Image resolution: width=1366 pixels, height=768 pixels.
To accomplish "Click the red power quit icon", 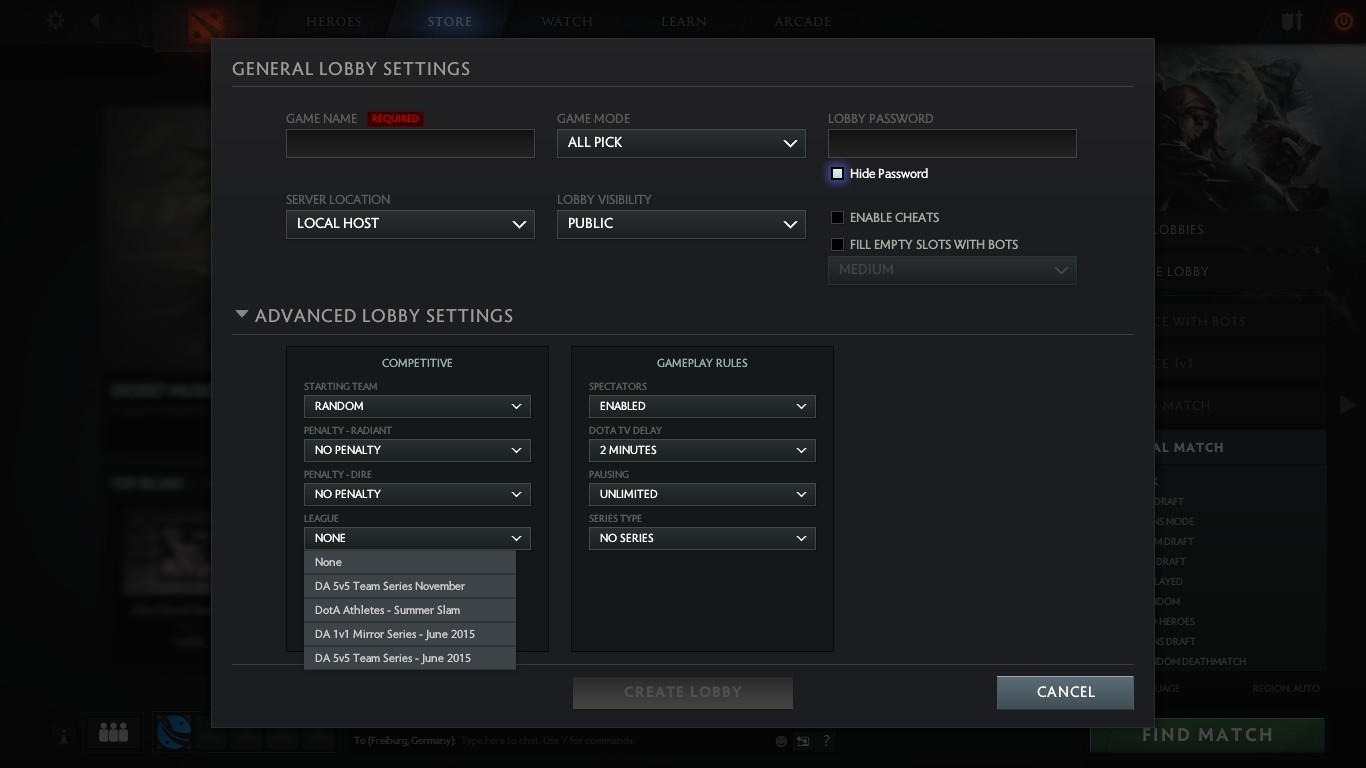I will (1343, 21).
